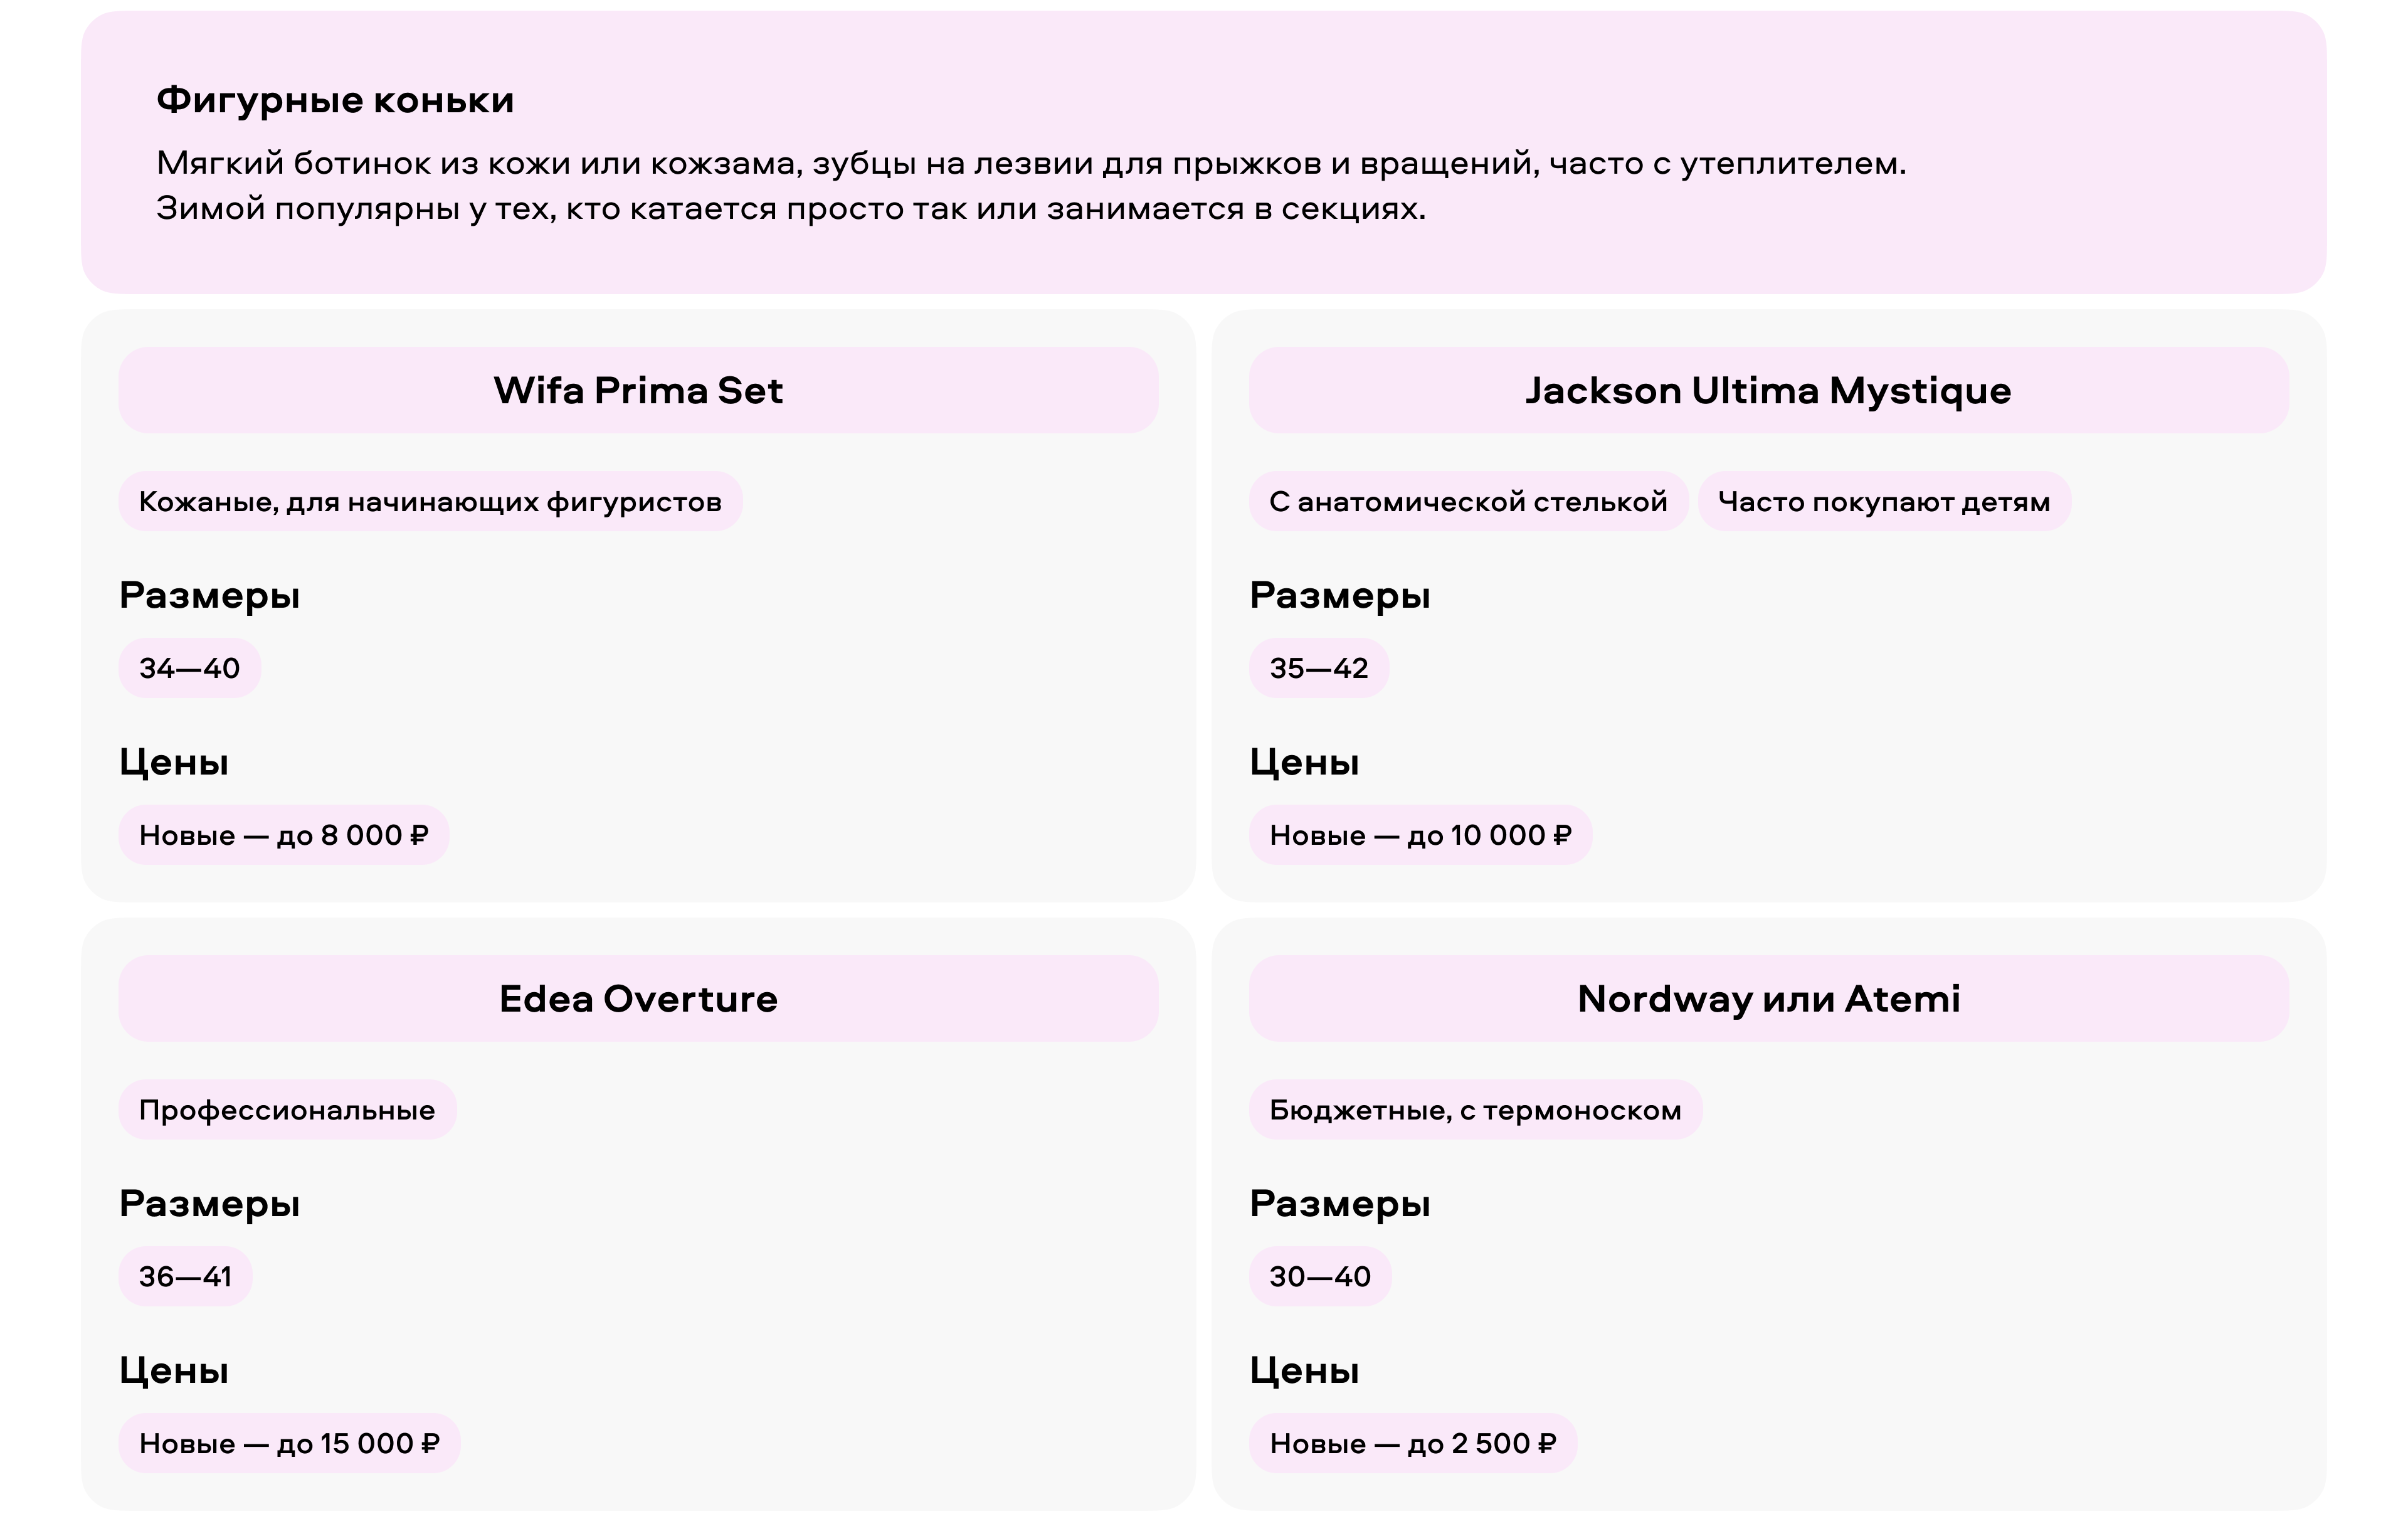Click the "С анатомической стелькой" tag
This screenshot has height=1519, width=2408.
click(1468, 501)
